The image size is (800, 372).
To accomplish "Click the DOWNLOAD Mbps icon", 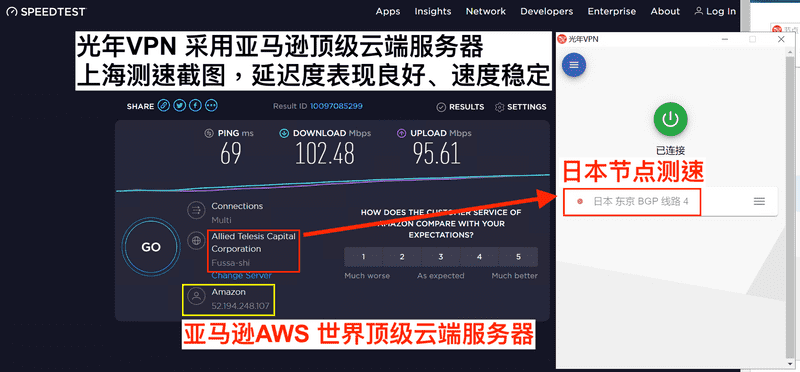I will pos(284,133).
